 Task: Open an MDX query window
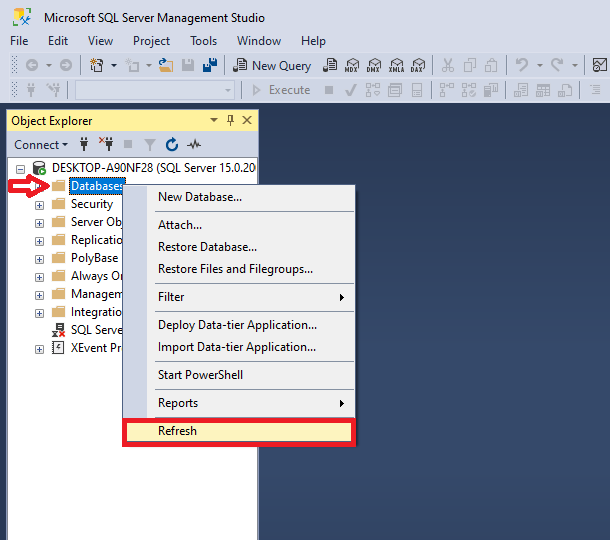(352, 65)
